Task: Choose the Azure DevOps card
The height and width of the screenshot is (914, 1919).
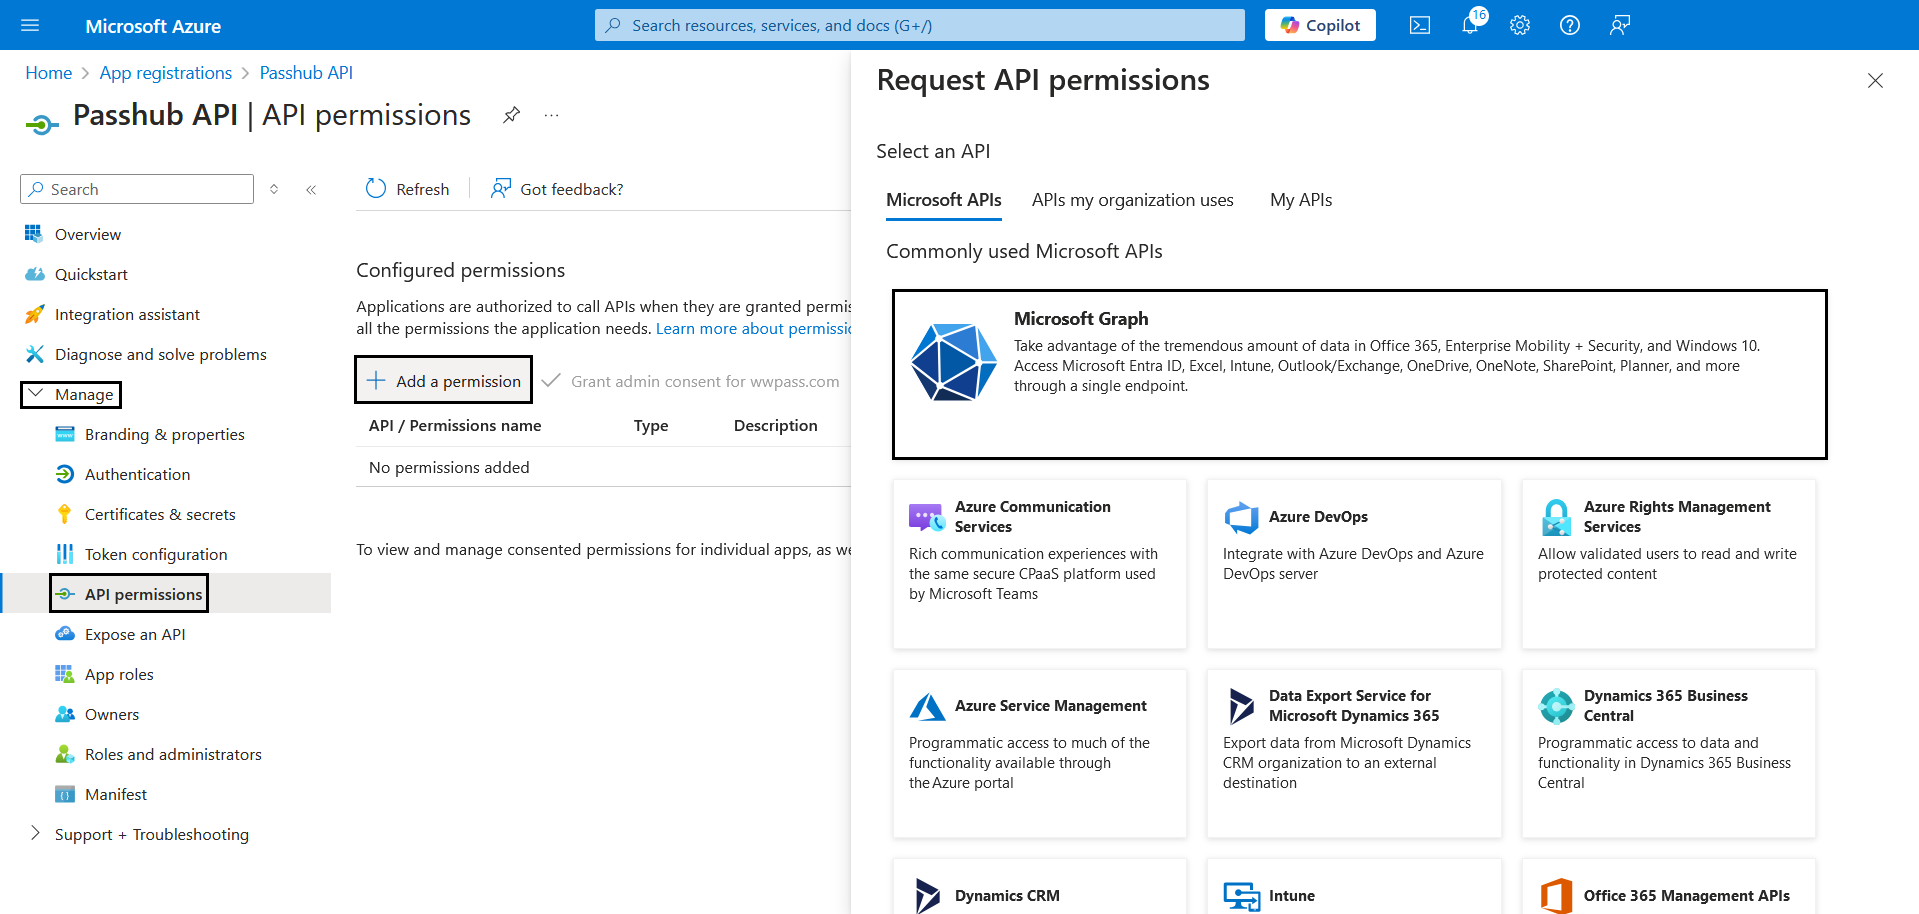Action: pyautogui.click(x=1354, y=564)
